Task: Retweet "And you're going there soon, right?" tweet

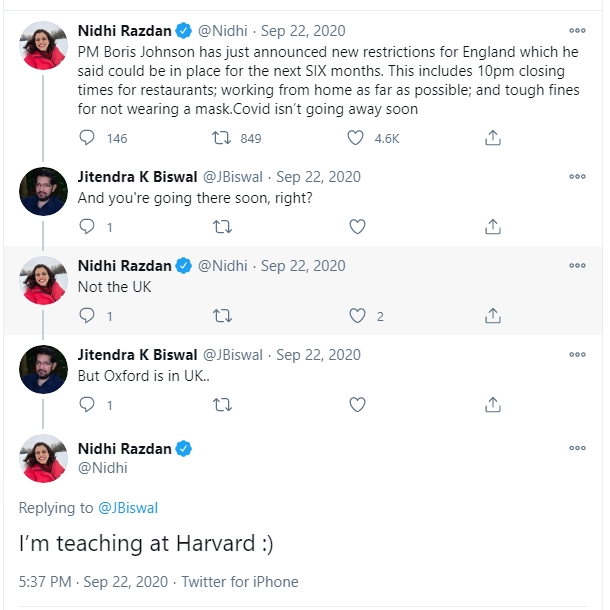Action: [x=224, y=227]
